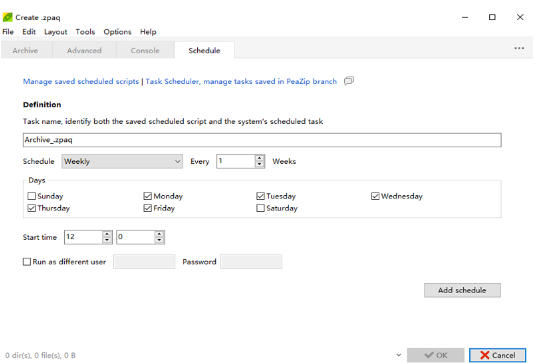
Task: Increase the Every weeks value
Action: click(260, 158)
